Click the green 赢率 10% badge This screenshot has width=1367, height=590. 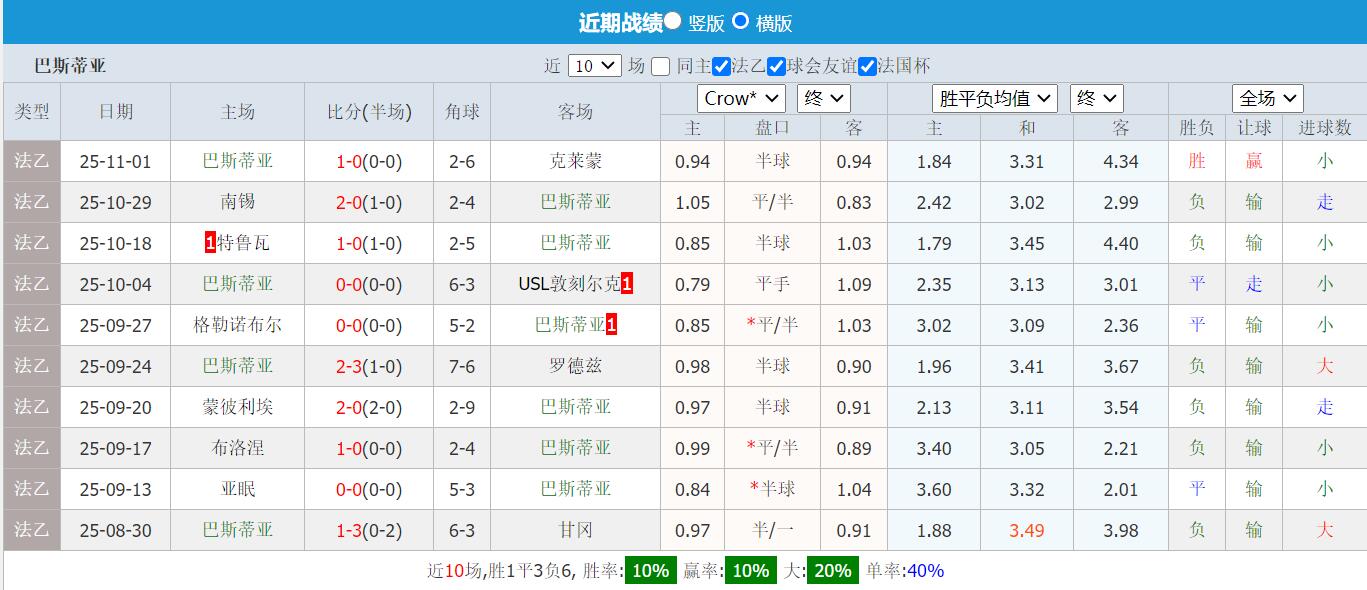pyautogui.click(x=750, y=570)
